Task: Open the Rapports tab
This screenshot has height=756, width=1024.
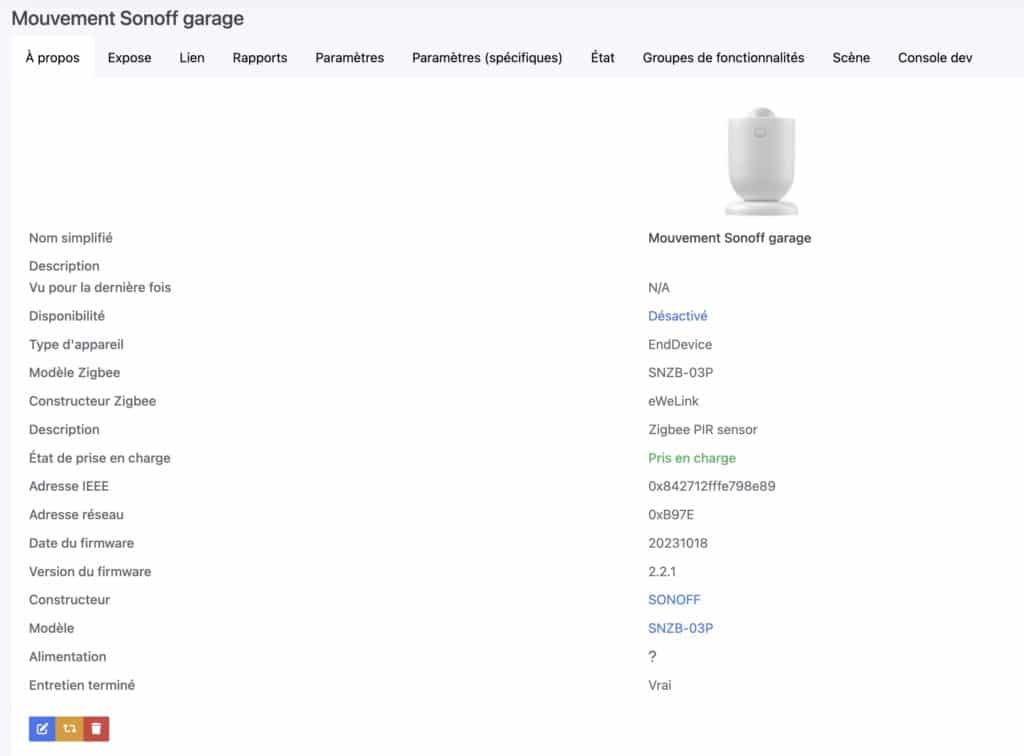Action: (x=260, y=58)
